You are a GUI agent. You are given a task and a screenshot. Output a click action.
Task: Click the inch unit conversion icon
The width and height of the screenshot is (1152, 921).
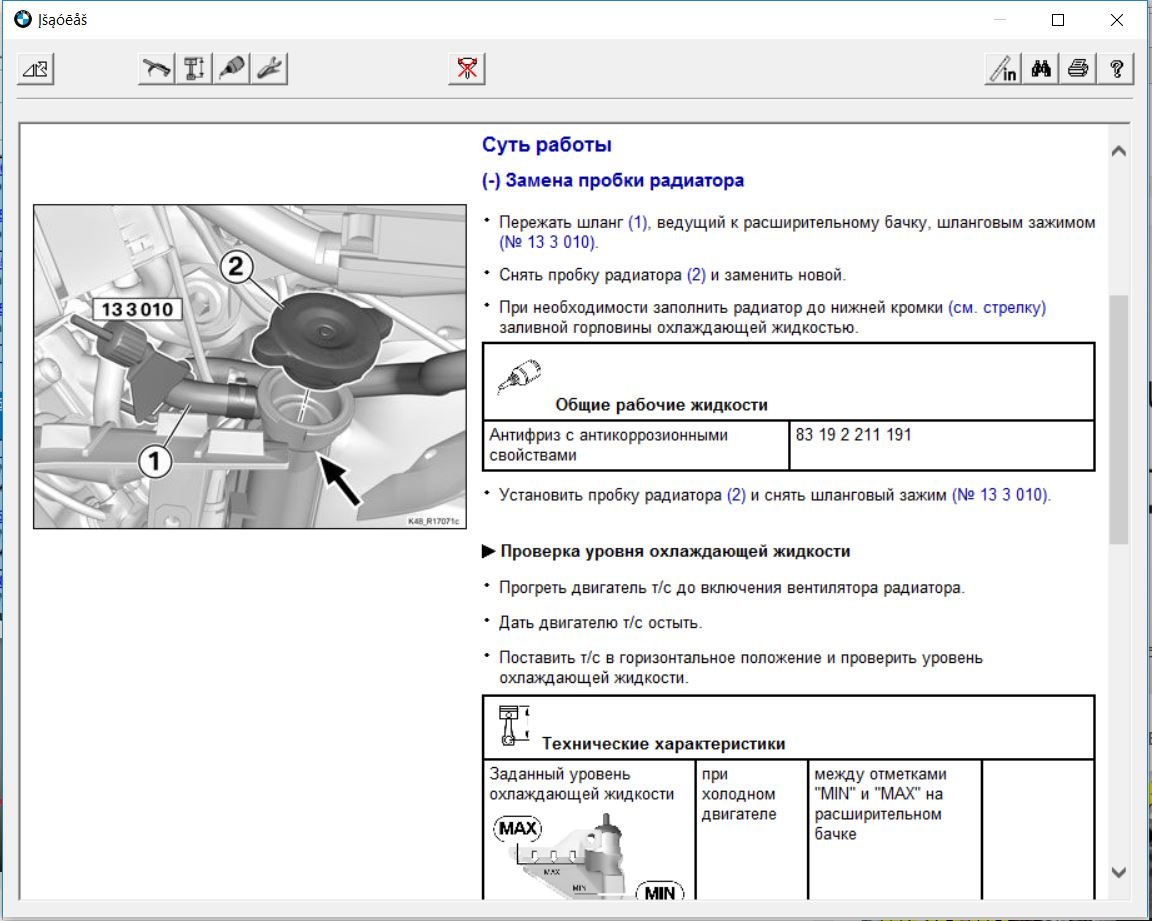[1002, 69]
